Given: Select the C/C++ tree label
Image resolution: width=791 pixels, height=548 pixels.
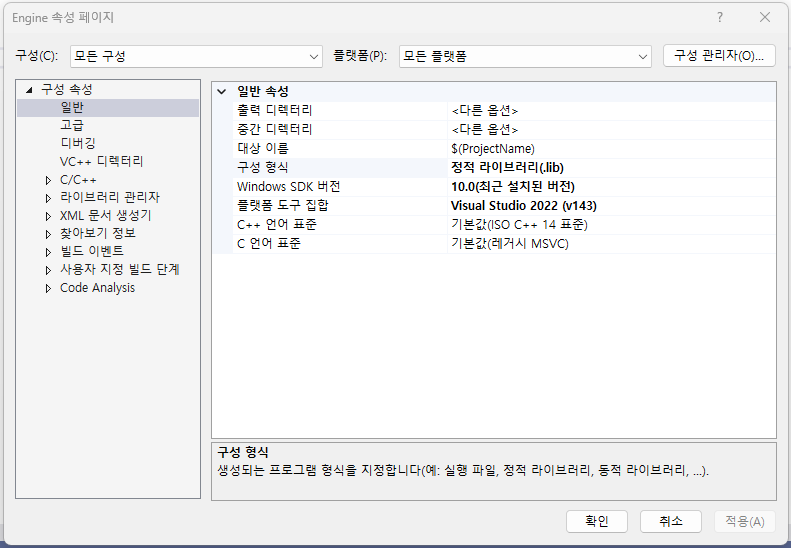Looking at the screenshot, I should tap(78, 180).
